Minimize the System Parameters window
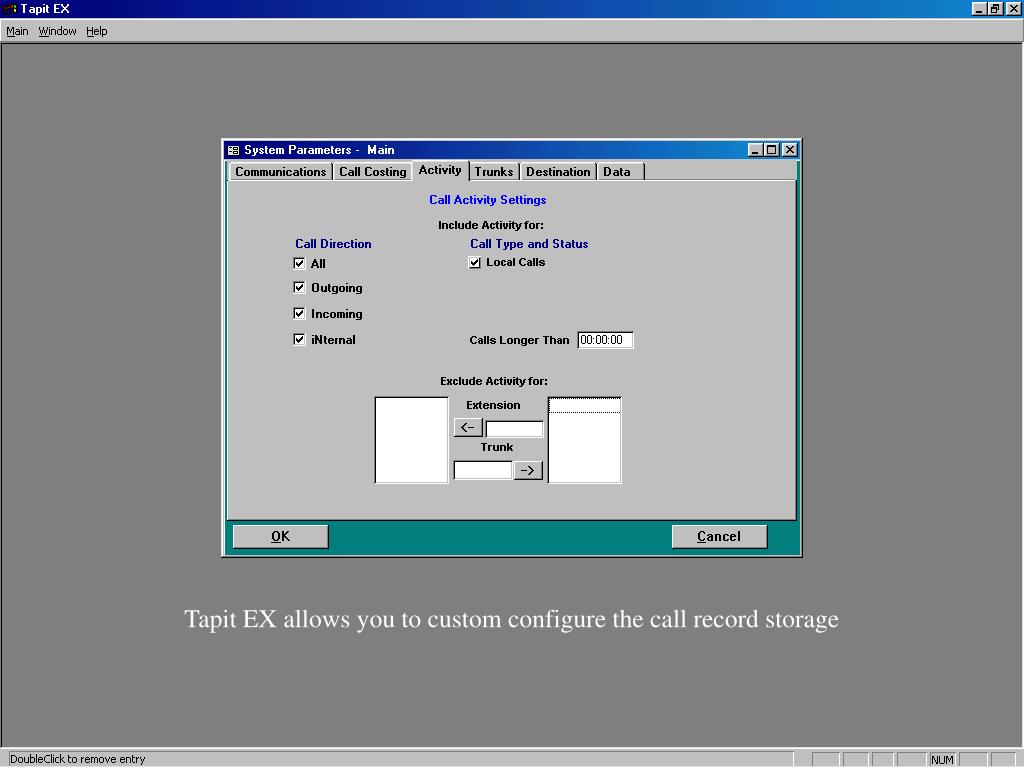Screen dimensions: 1024x768 [x=756, y=150]
